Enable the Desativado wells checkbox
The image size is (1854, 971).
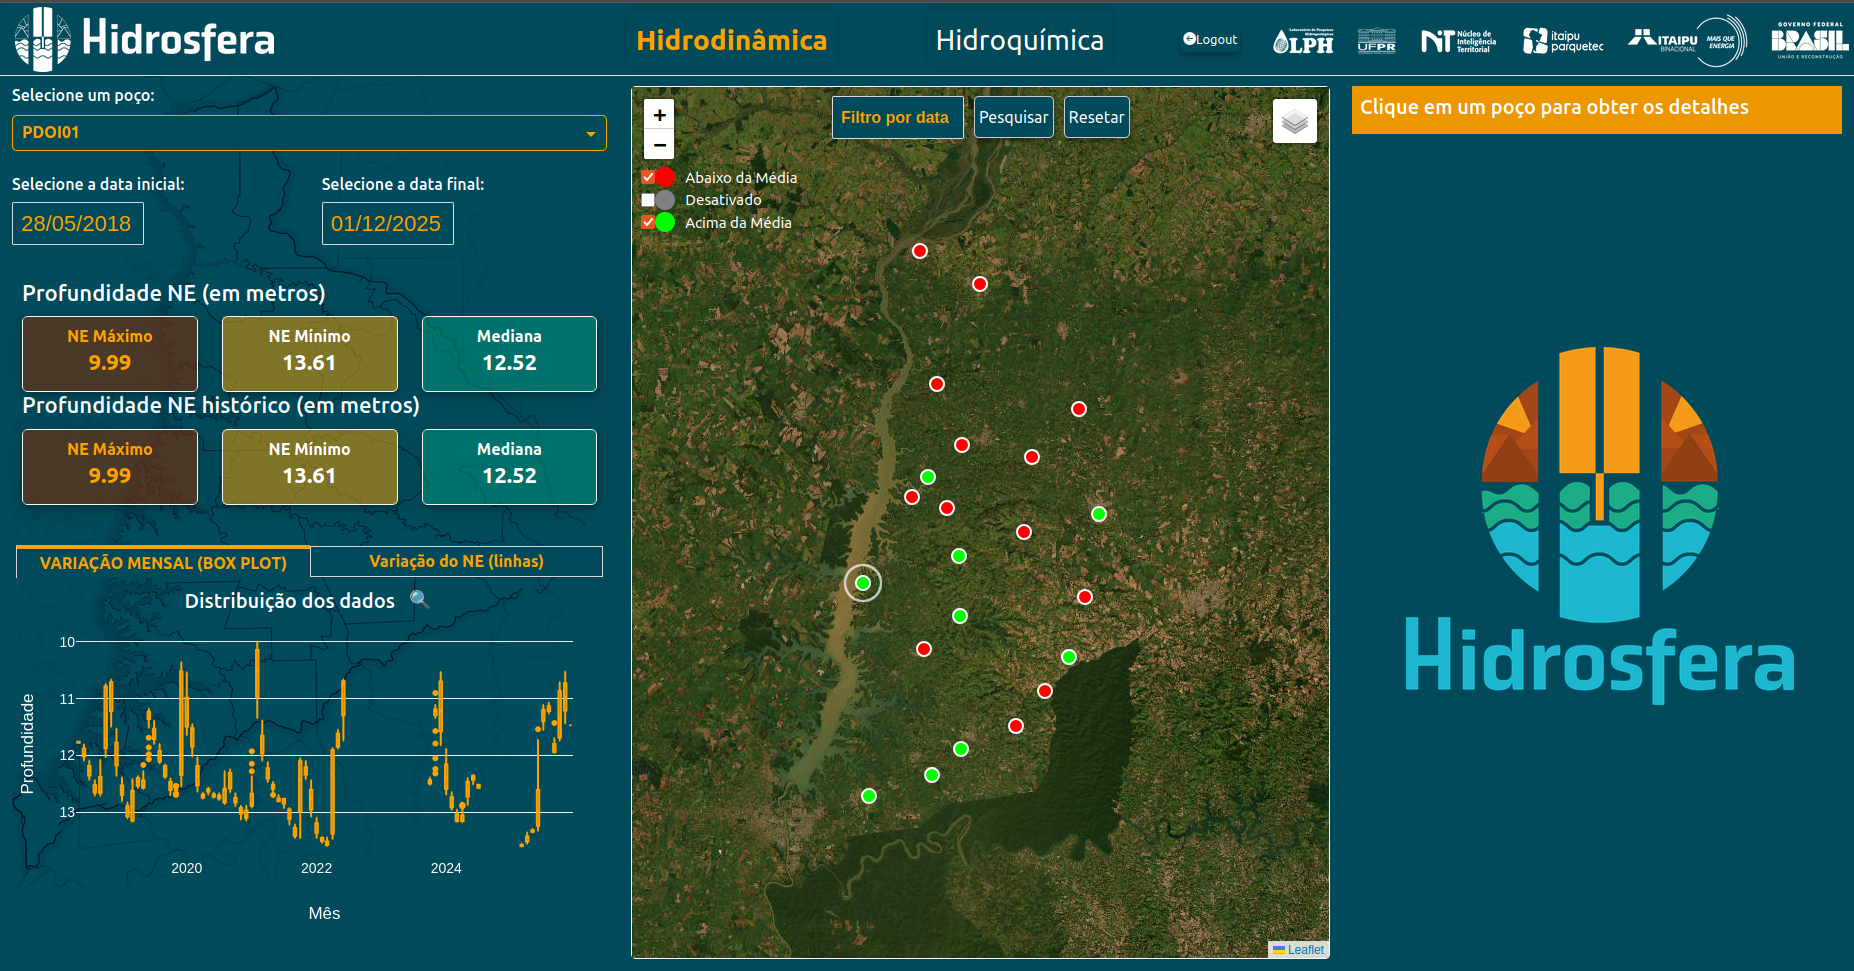pos(648,200)
